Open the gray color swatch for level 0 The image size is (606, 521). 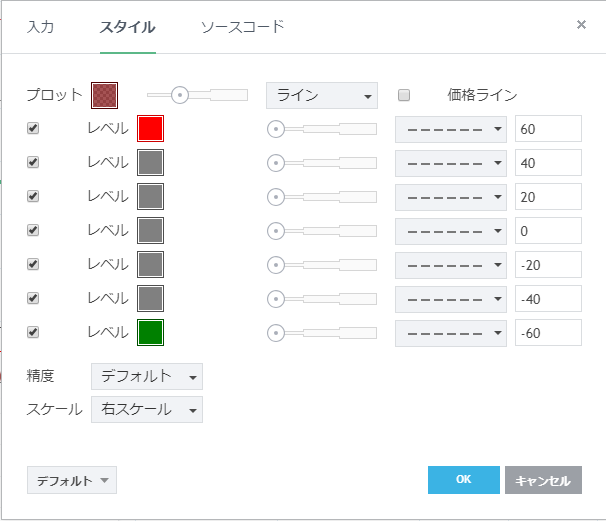click(x=150, y=231)
